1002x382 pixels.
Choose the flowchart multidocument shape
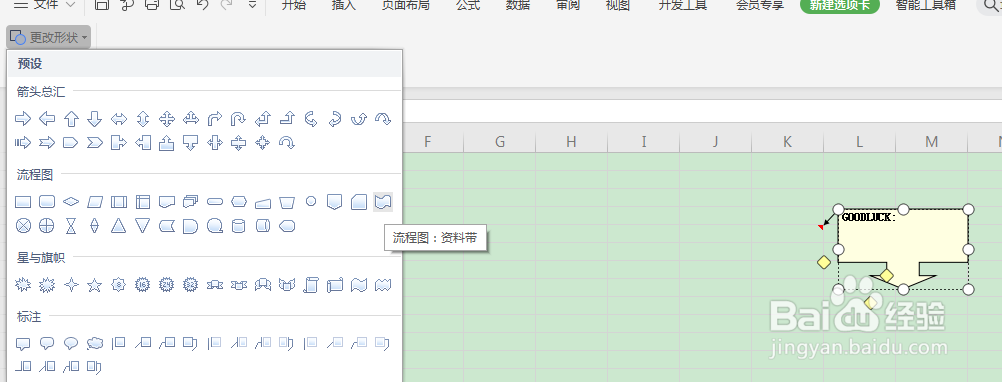190,202
